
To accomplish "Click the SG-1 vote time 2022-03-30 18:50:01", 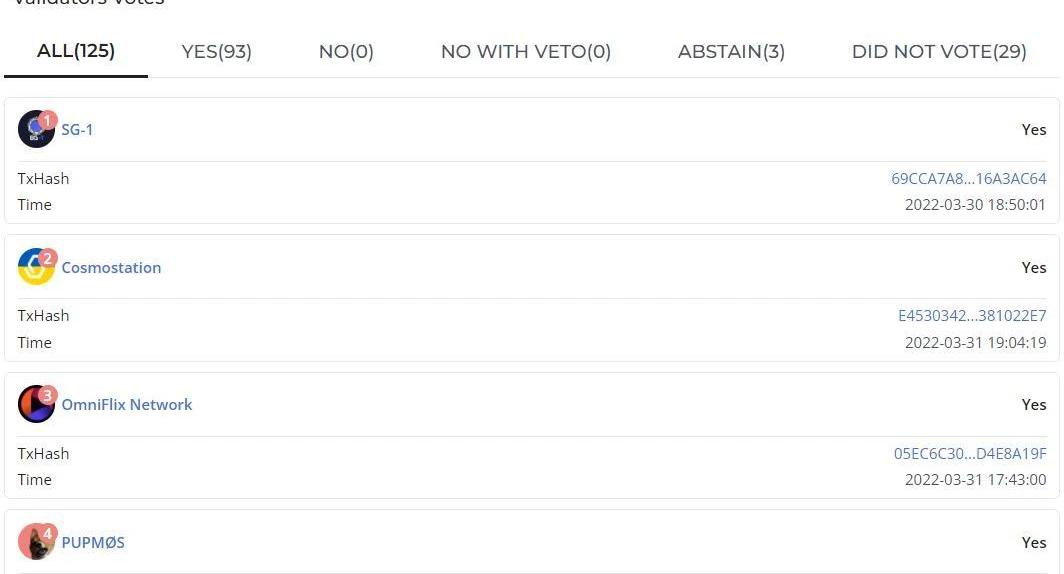I will click(x=975, y=205).
